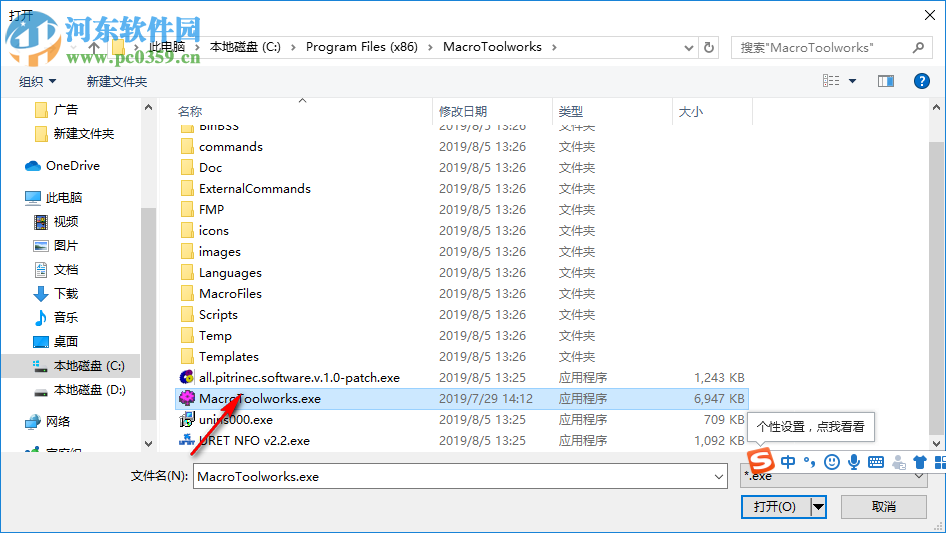The image size is (946, 533).
Task: Click the 打开(O) button
Action: click(x=776, y=506)
